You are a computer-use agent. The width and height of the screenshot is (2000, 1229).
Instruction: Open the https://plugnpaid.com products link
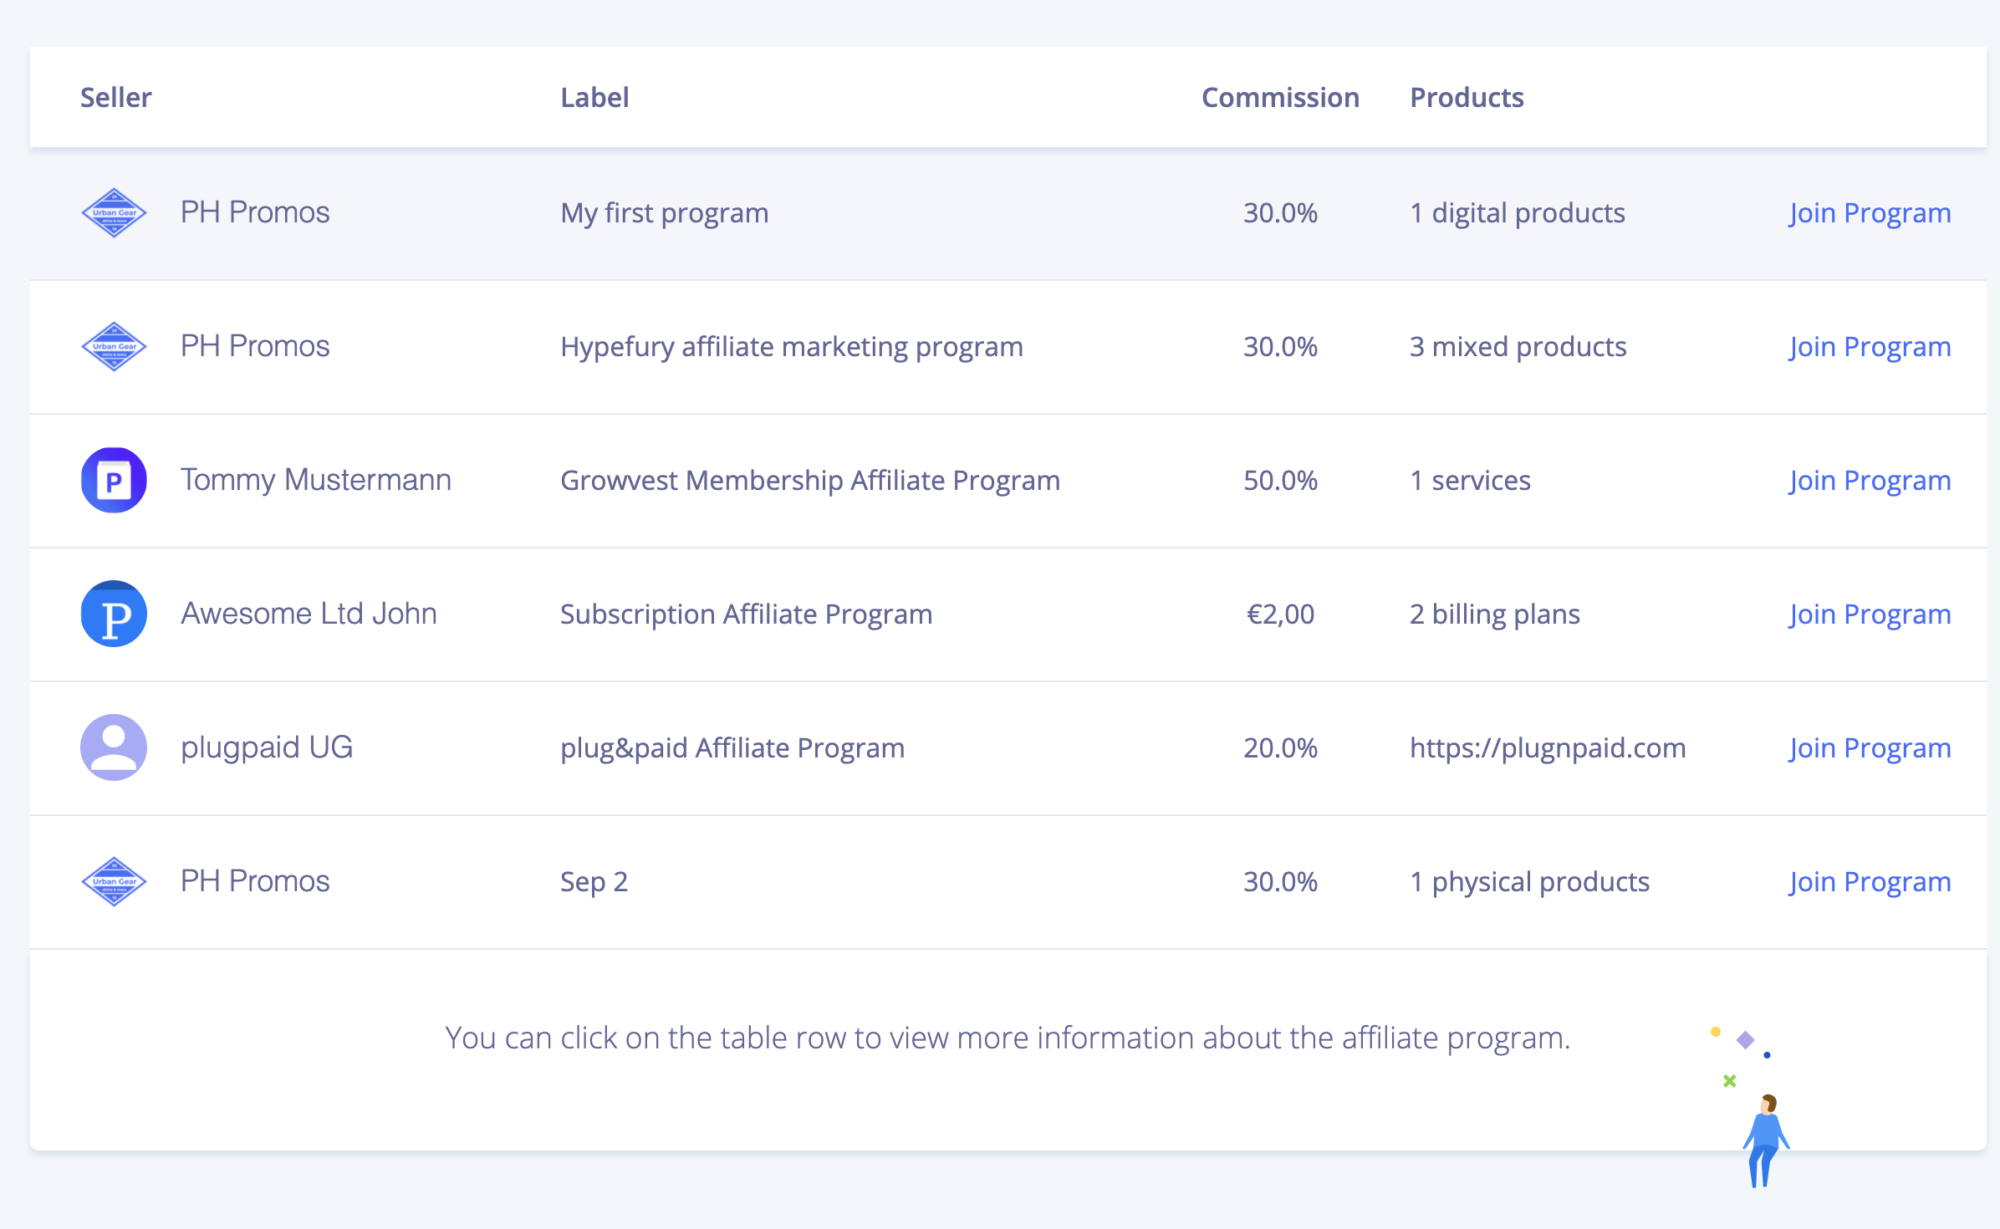coord(1547,748)
